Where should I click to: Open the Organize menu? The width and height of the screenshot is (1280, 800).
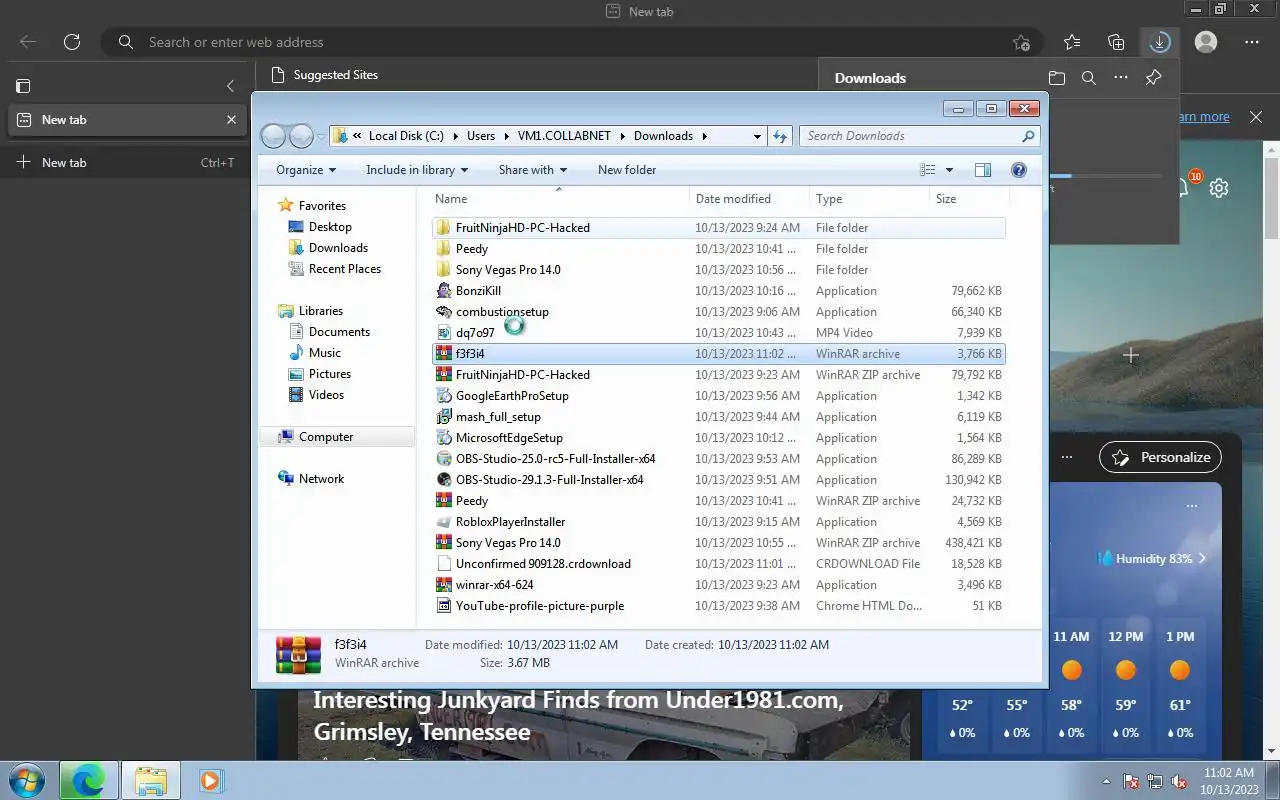pos(306,170)
